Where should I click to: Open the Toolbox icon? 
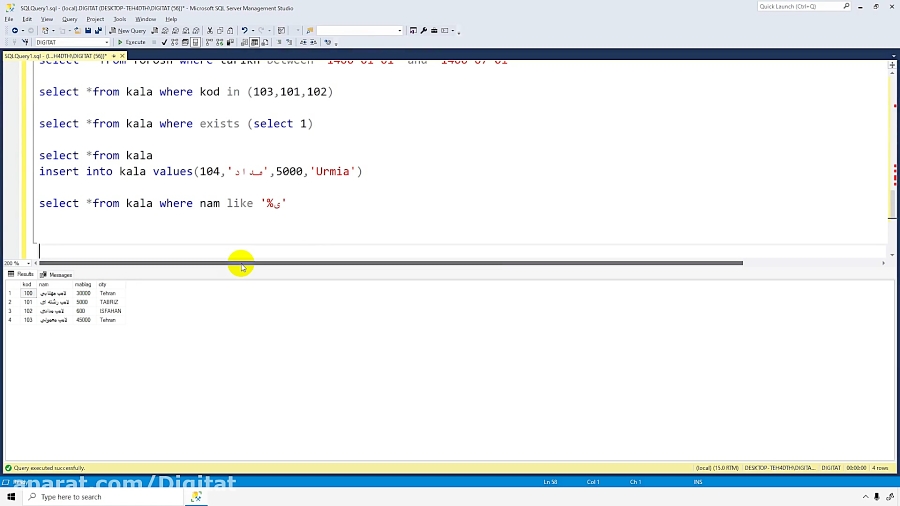click(x=434, y=30)
